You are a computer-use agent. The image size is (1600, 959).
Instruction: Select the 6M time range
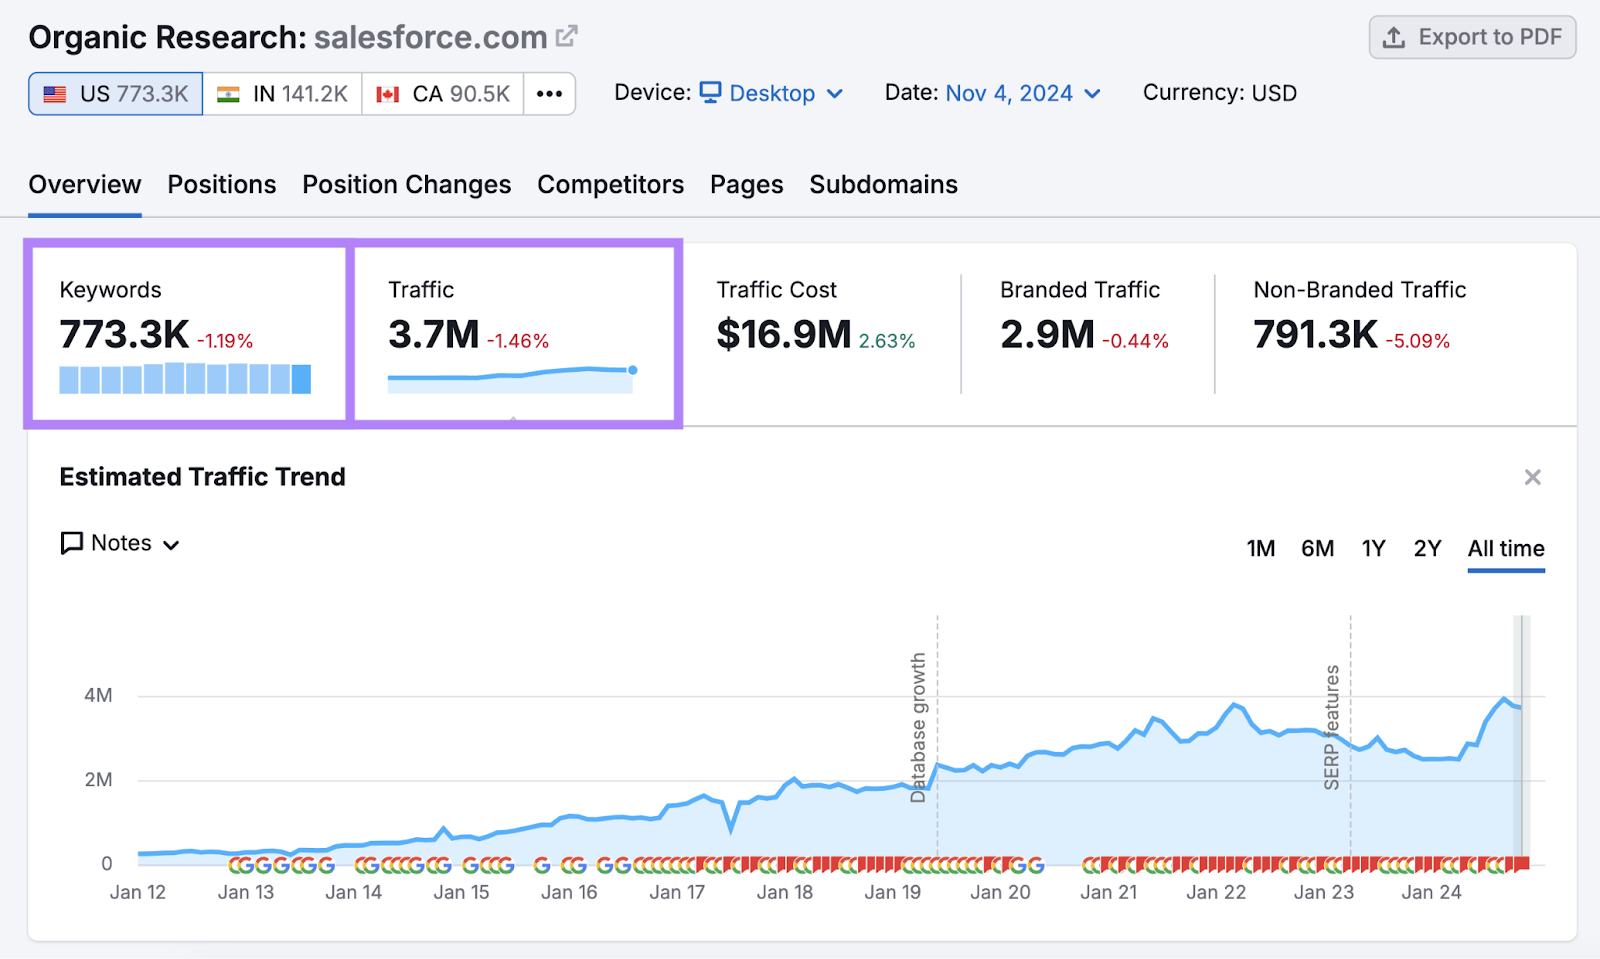coord(1317,548)
